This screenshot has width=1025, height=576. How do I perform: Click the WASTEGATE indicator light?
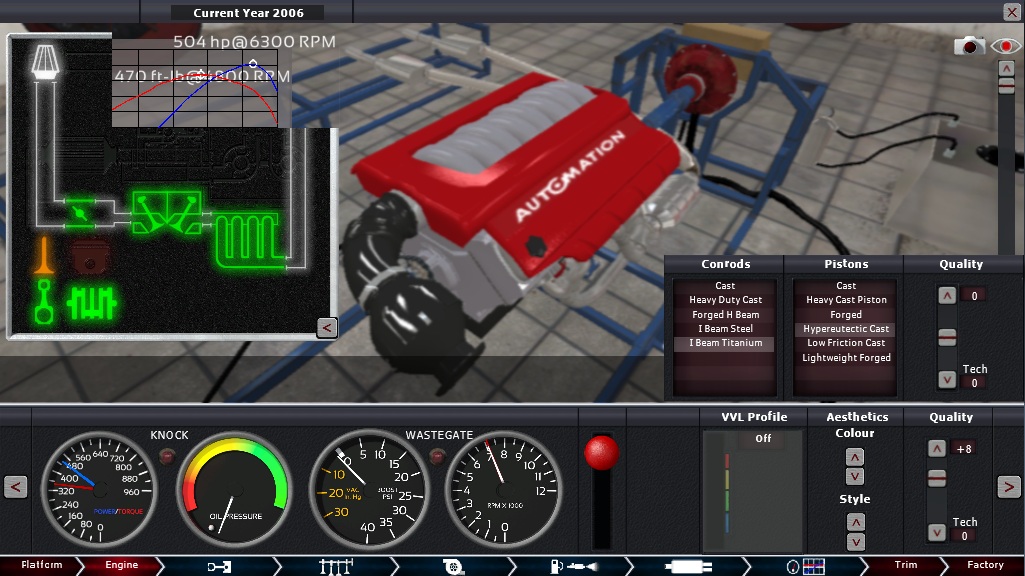point(437,456)
